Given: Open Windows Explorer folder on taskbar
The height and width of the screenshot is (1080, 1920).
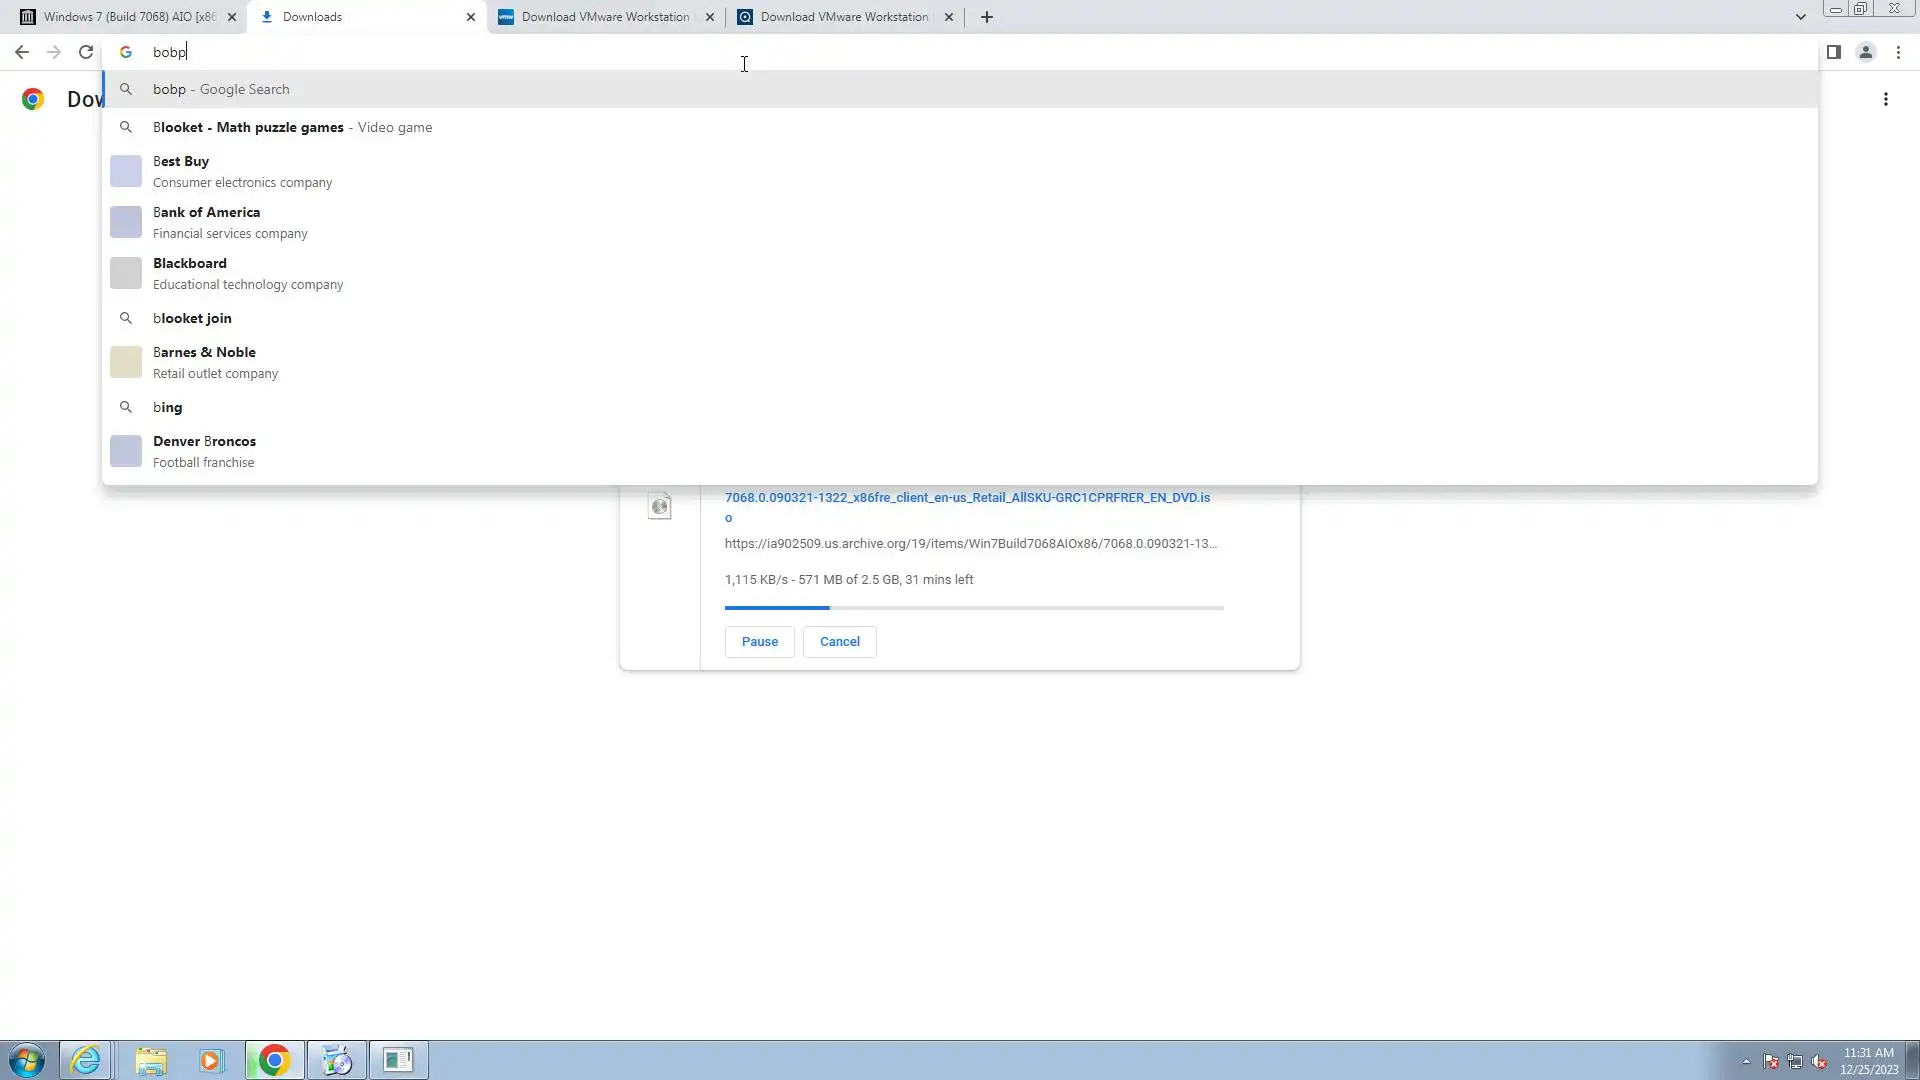Looking at the screenshot, I should click(151, 1060).
